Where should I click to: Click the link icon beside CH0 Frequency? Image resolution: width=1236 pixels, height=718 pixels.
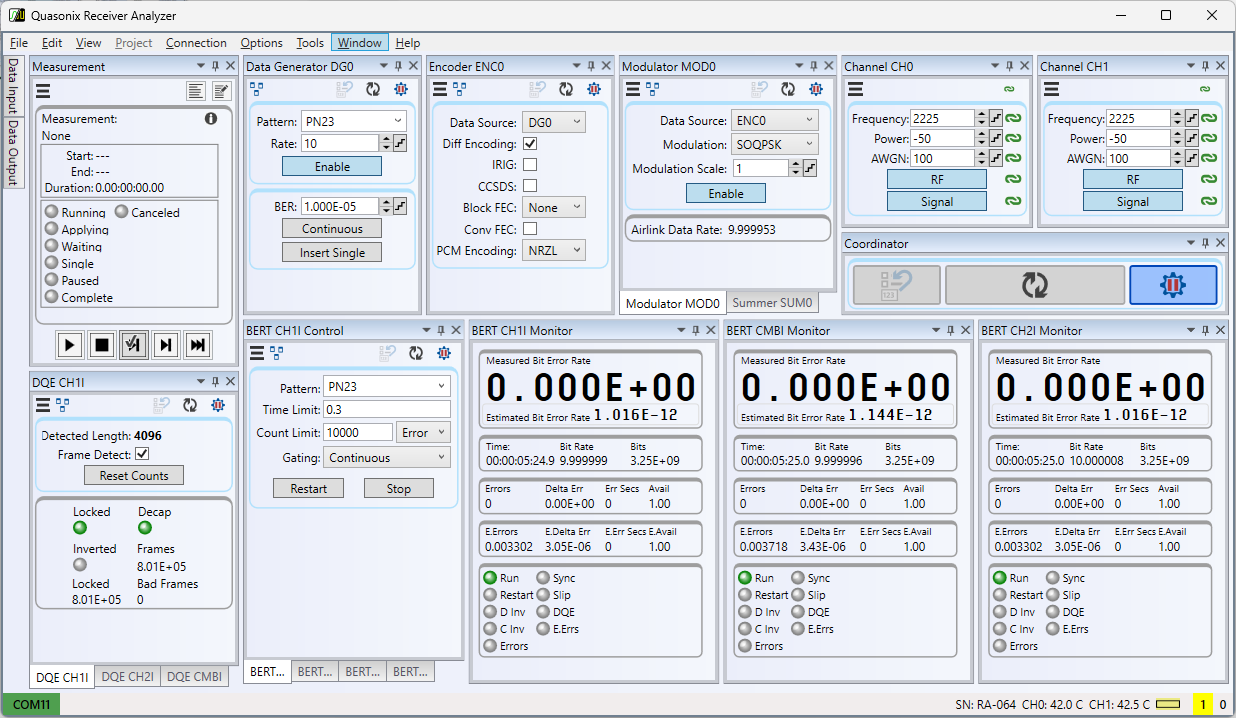coord(1013,118)
